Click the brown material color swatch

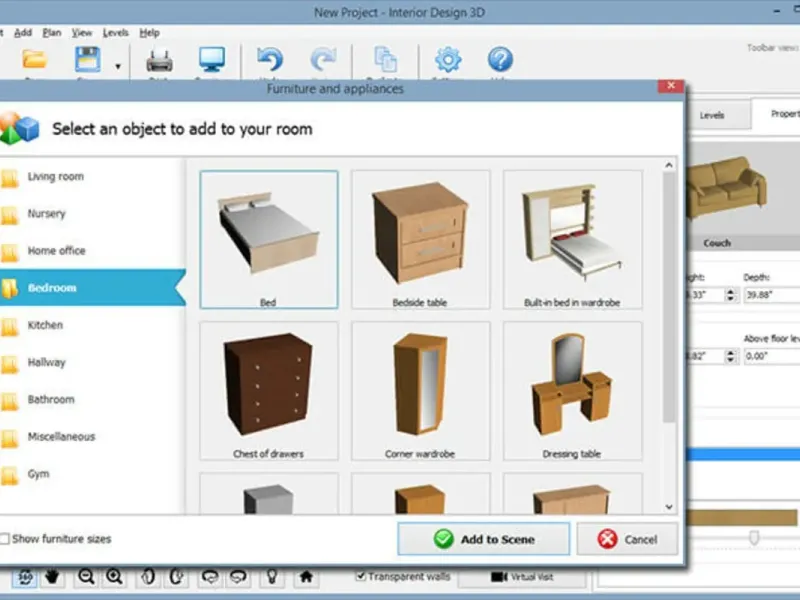741,517
